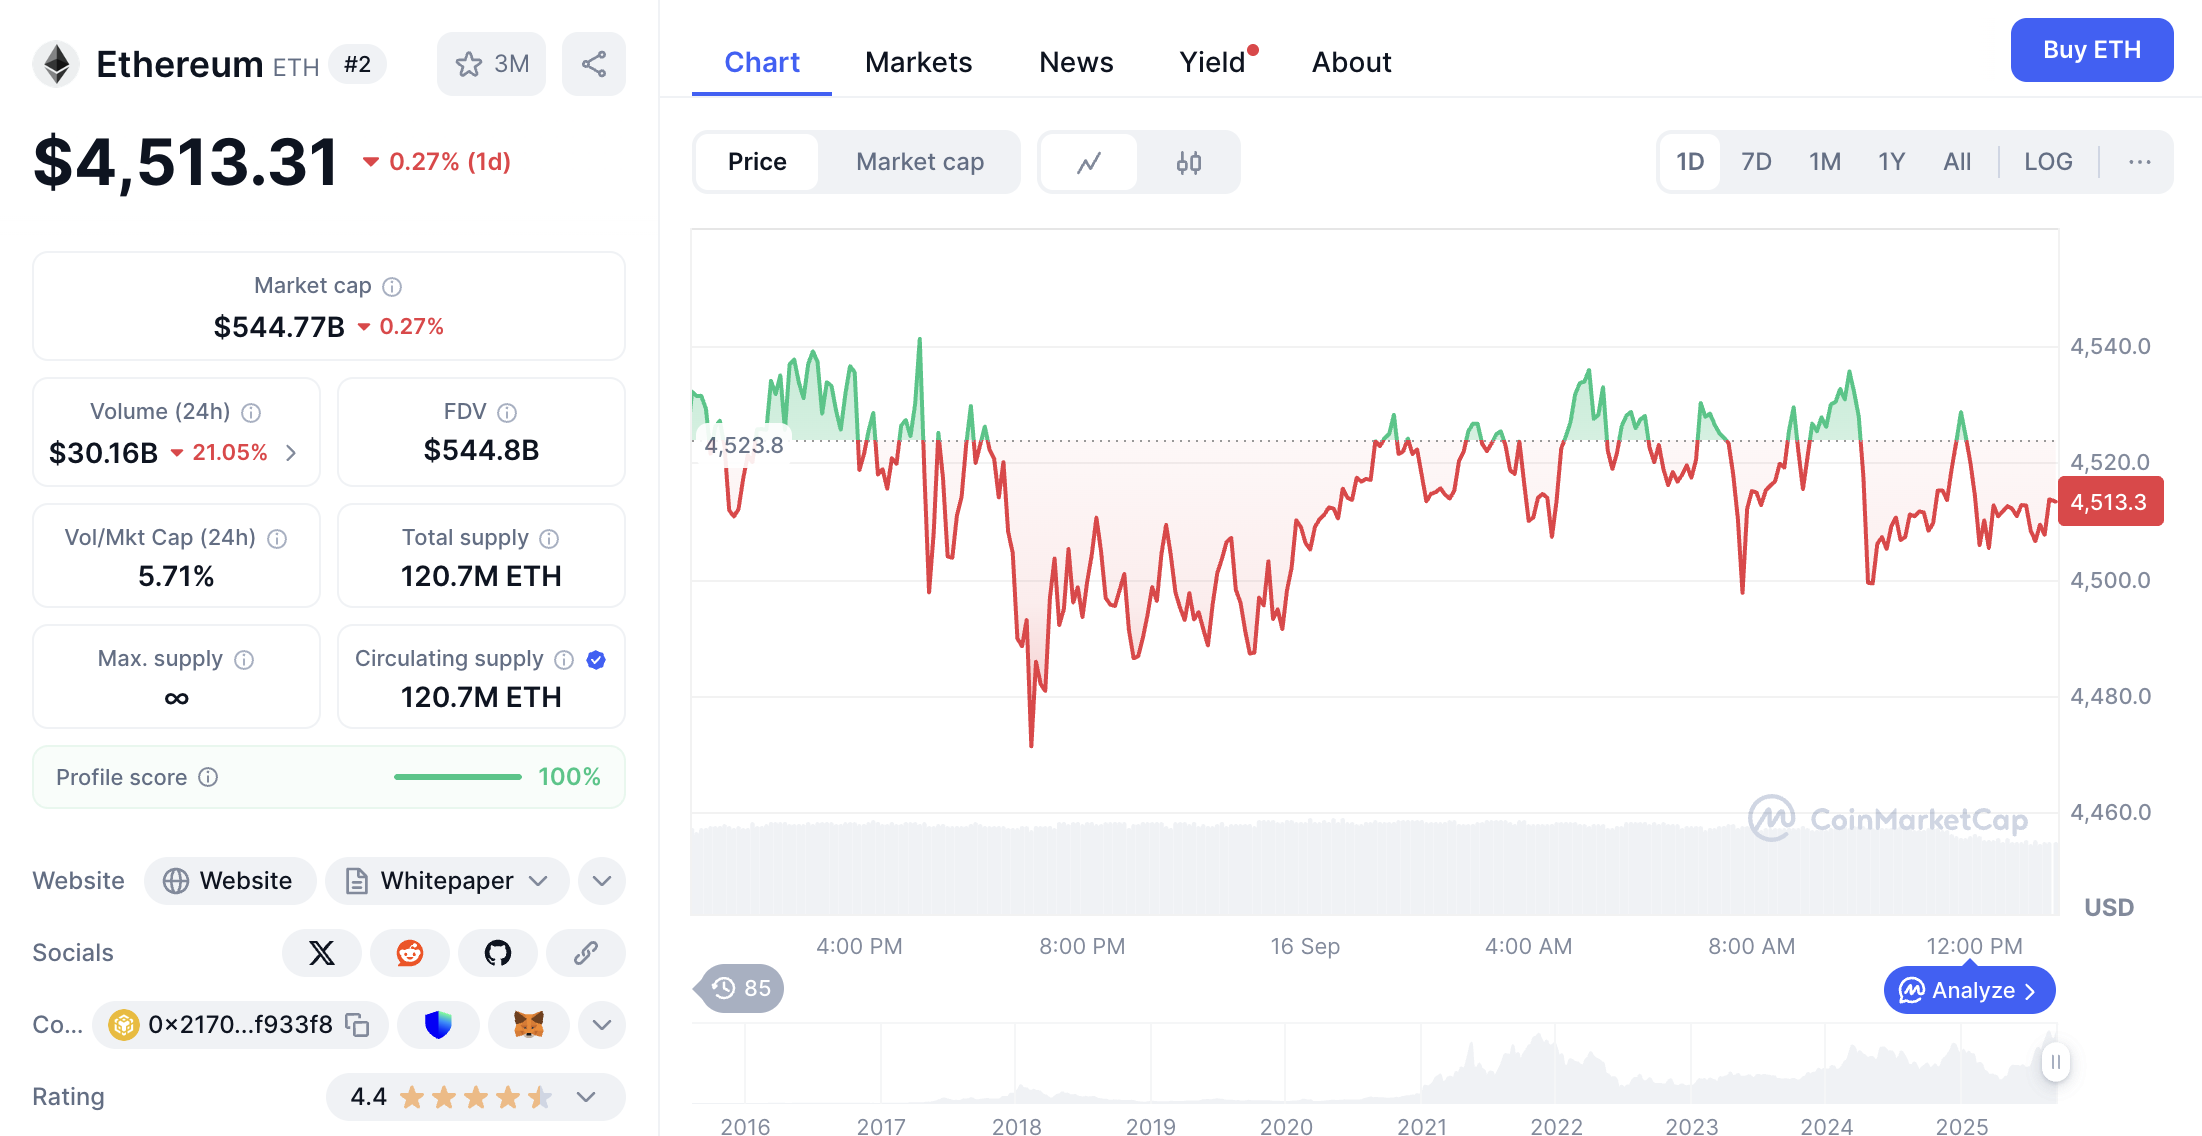The image size is (2202, 1136).
Task: Click the USD currency label on chart
Action: [x=2109, y=908]
